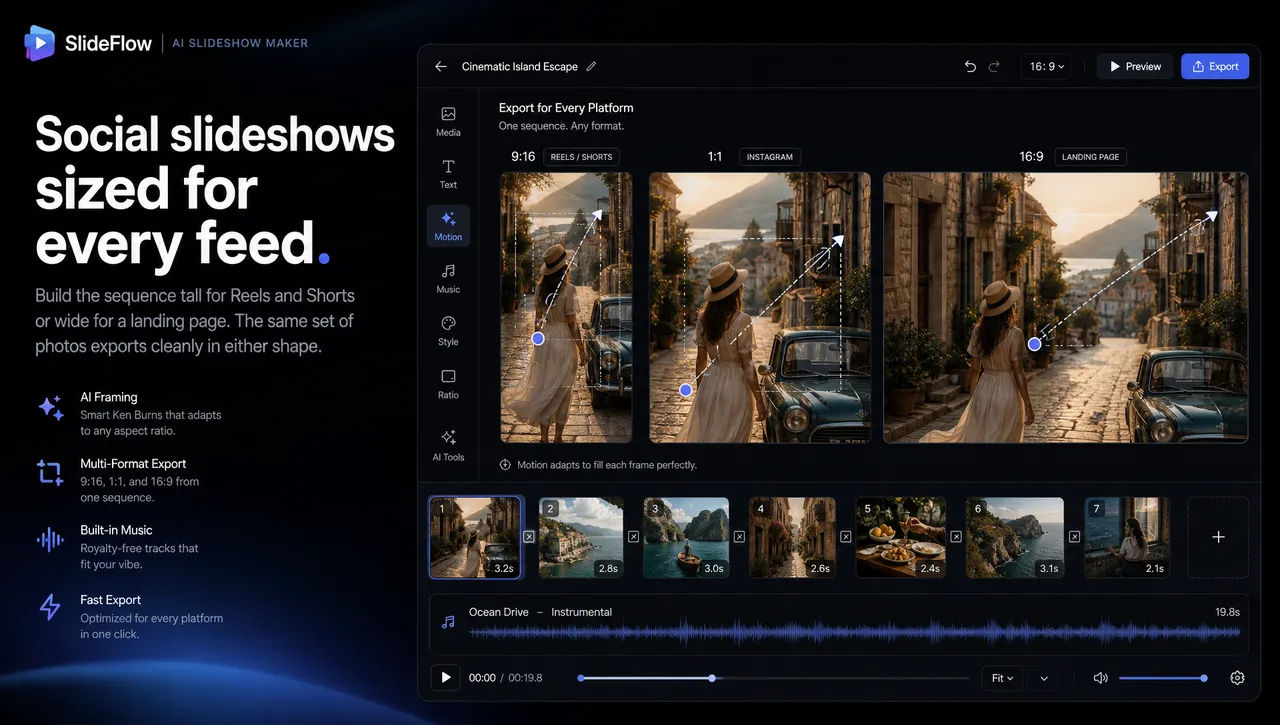The image size is (1280, 725).
Task: Open playback settings gear icon
Action: click(x=1237, y=678)
